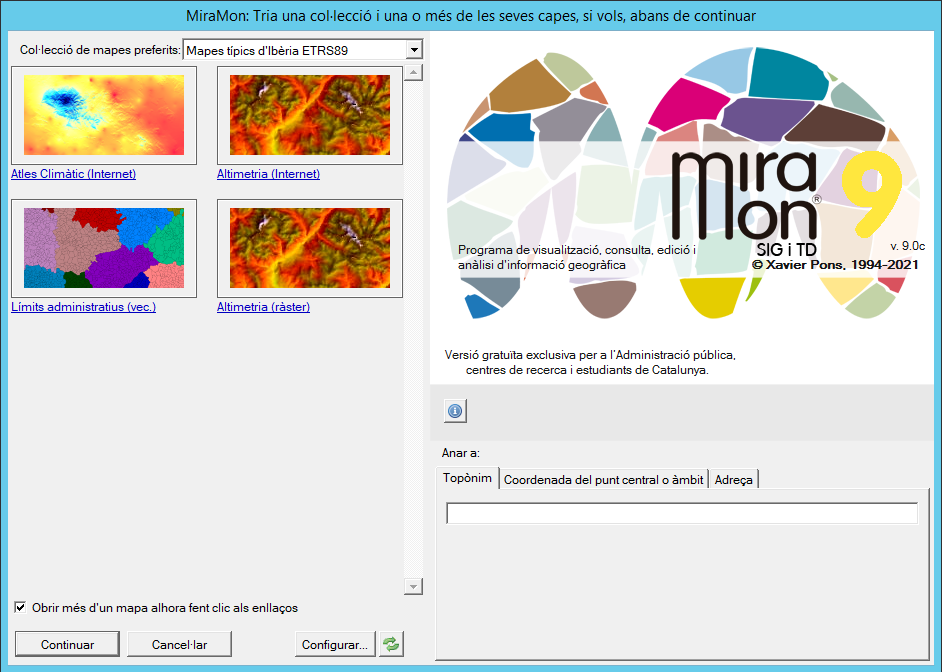Click the Topònim search input field
The width and height of the screenshot is (942, 672).
pos(682,513)
